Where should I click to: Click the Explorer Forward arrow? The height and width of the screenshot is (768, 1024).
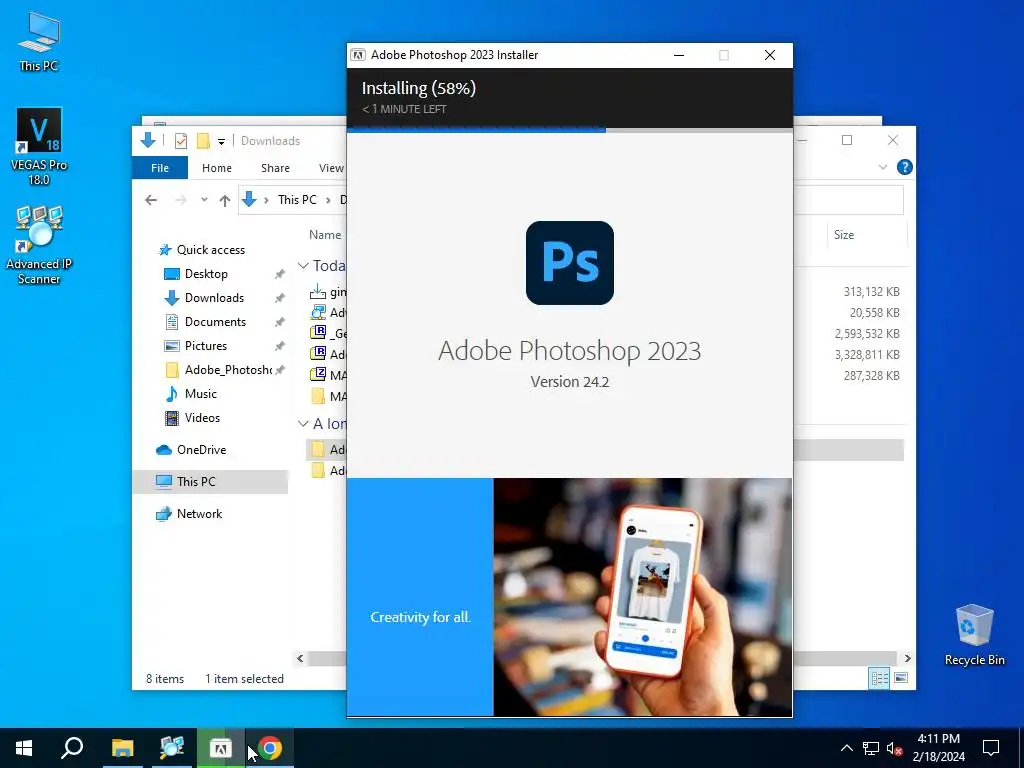coord(181,200)
